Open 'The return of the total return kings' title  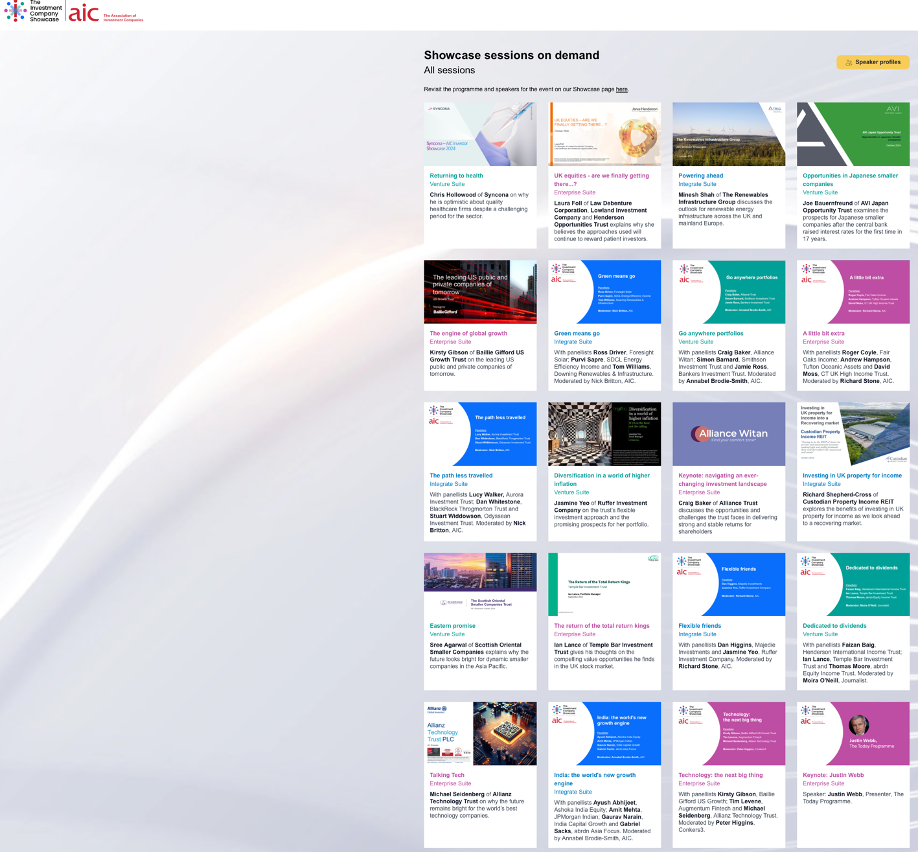coord(601,626)
